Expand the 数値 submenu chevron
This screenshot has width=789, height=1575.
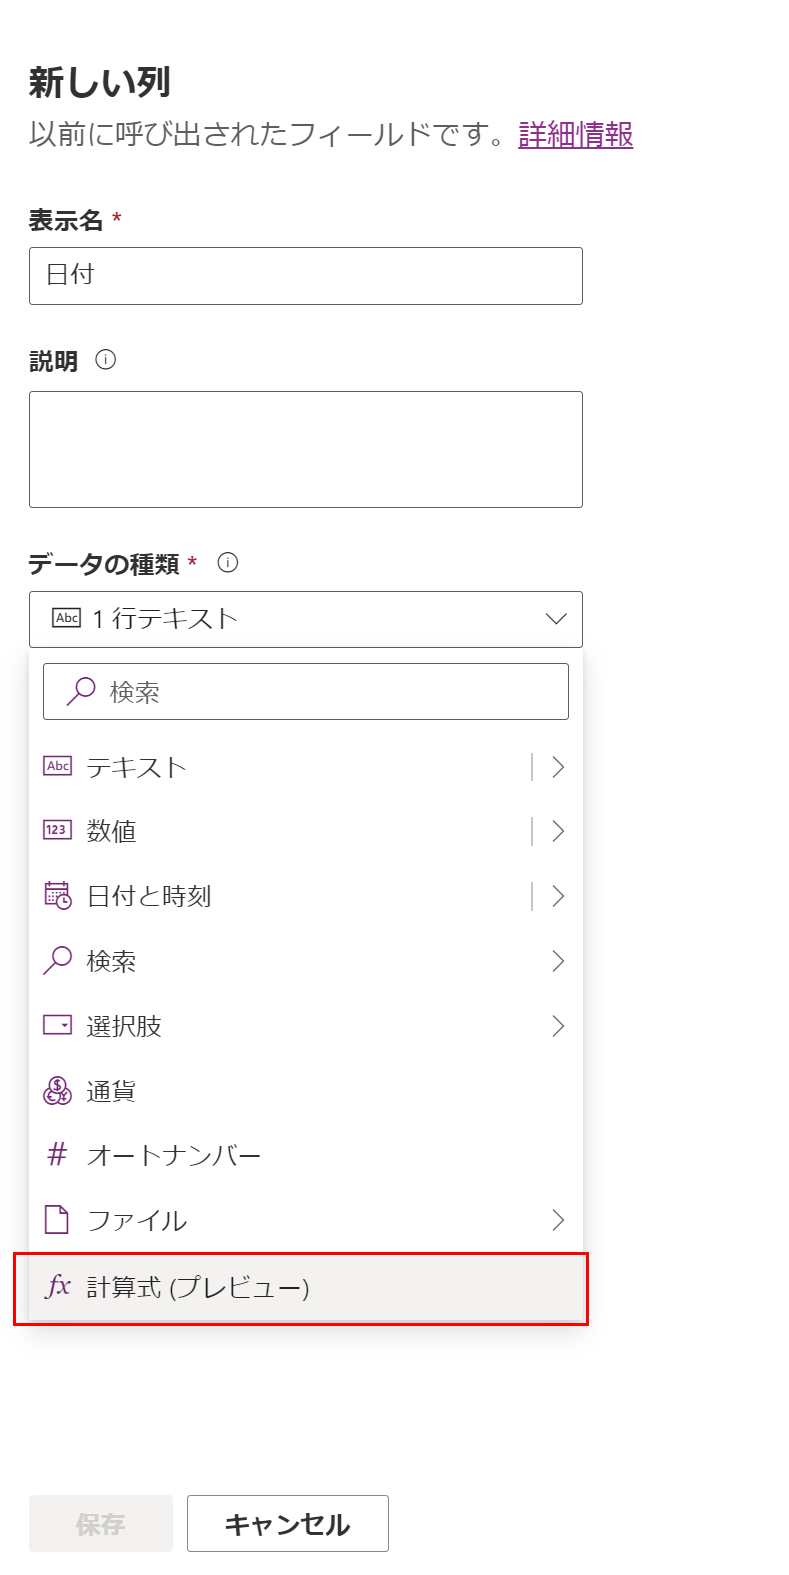(558, 831)
